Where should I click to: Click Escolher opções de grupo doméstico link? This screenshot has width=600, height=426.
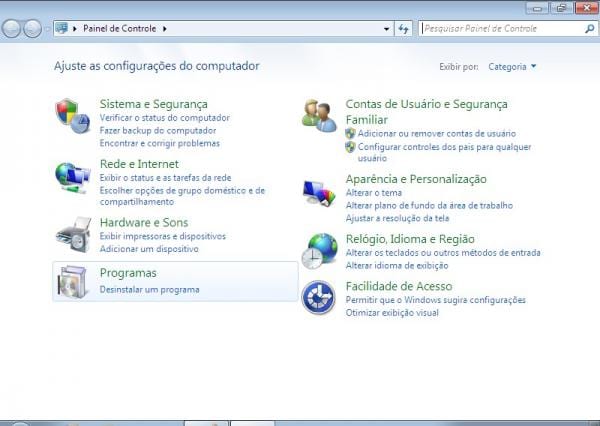(x=182, y=196)
